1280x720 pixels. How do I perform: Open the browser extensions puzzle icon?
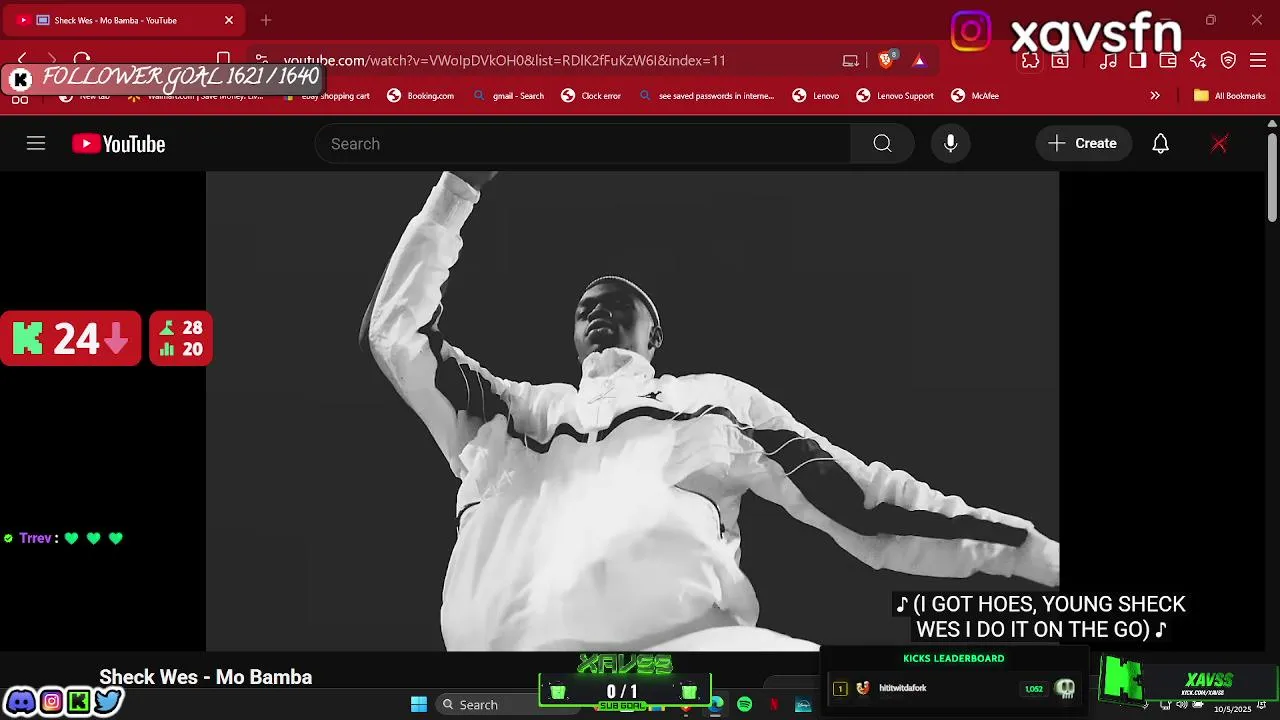1030,61
